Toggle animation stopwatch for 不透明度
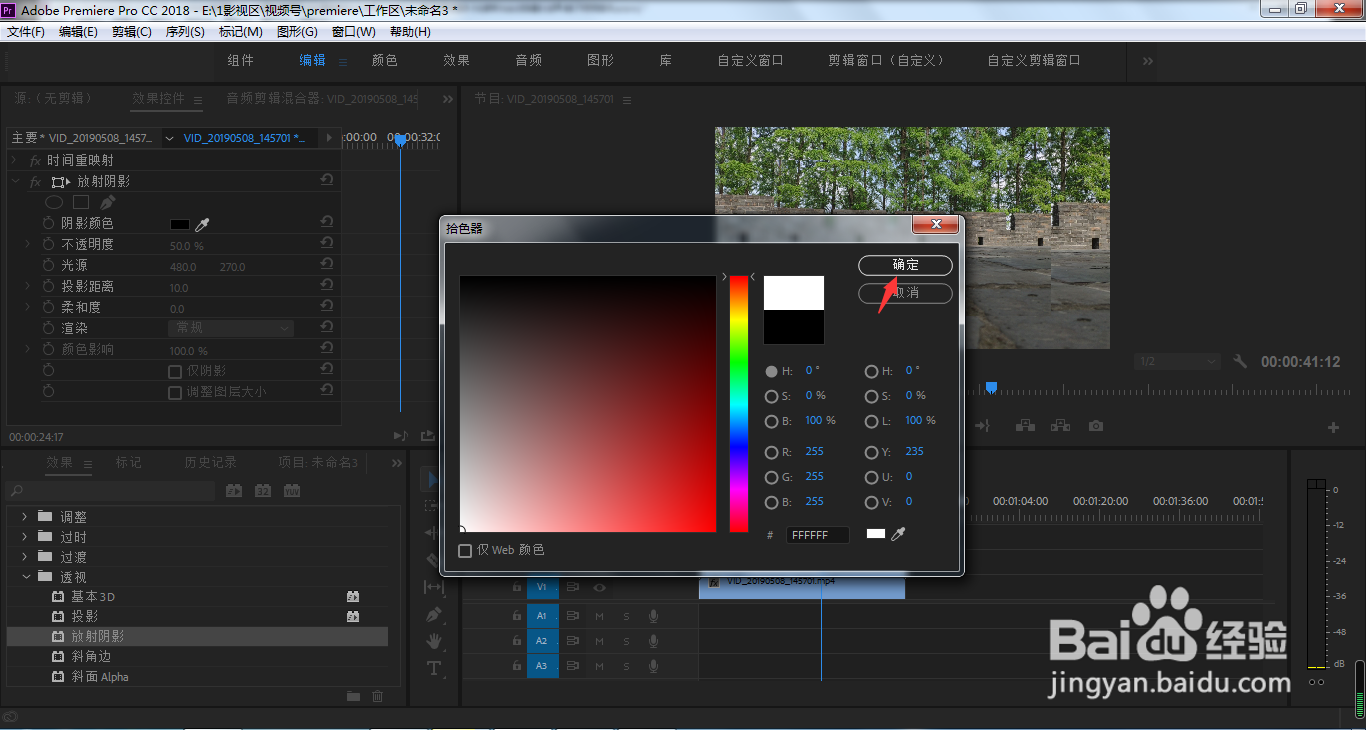This screenshot has width=1366, height=730. [x=48, y=245]
